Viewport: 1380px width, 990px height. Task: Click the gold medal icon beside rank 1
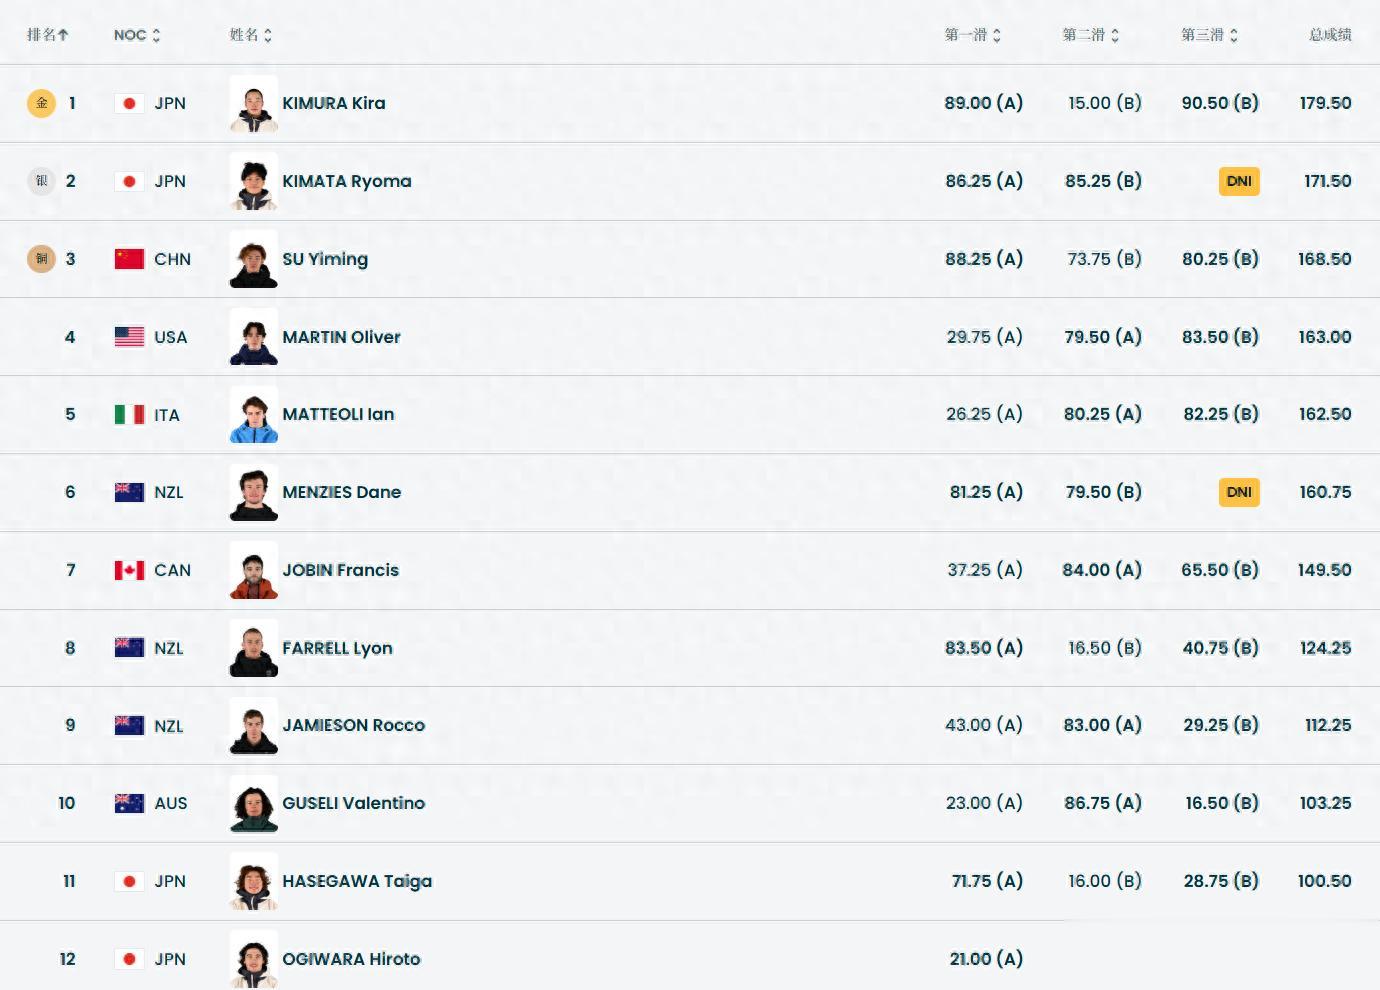pos(41,103)
